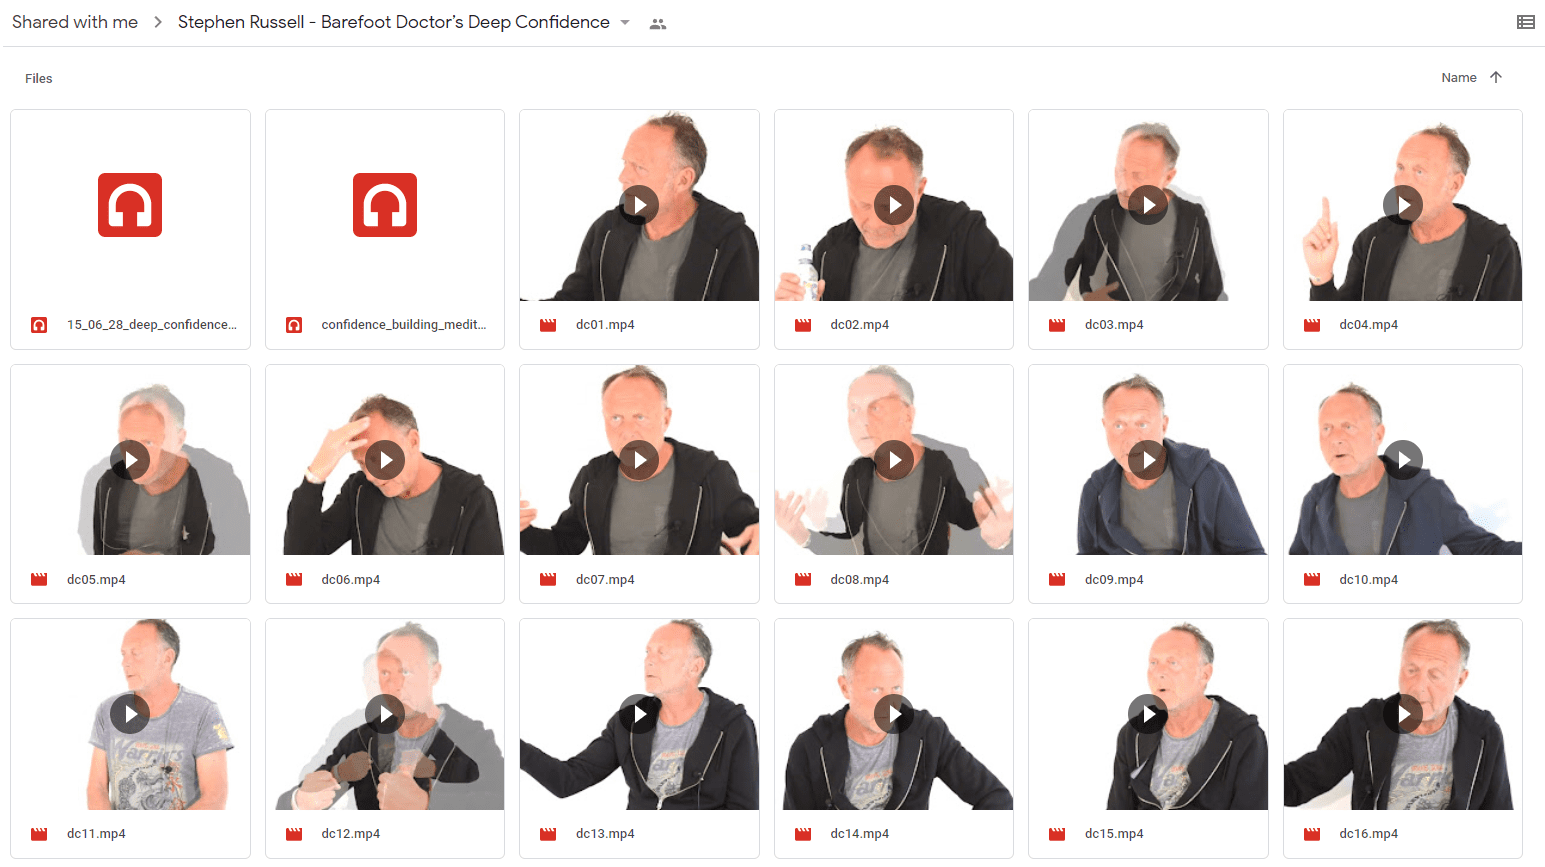The width and height of the screenshot is (1545, 867).
Task: Select file name dc16.mp4
Action: click(1369, 834)
